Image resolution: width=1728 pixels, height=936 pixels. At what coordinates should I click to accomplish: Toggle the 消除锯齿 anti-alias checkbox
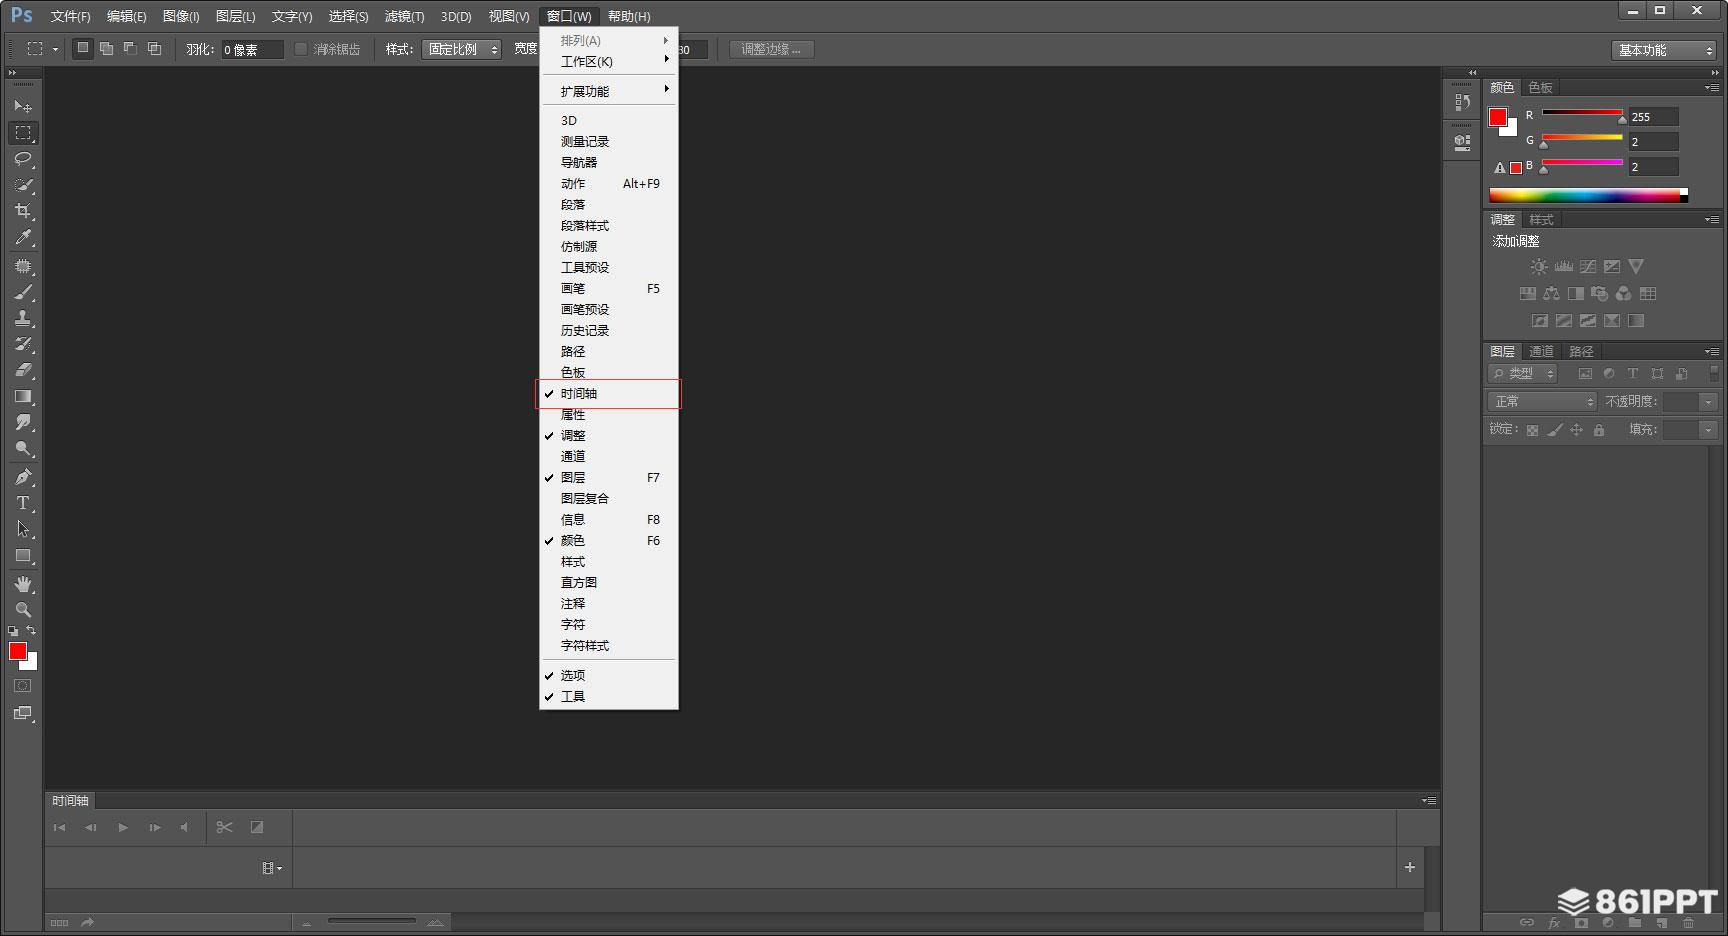pyautogui.click(x=300, y=49)
